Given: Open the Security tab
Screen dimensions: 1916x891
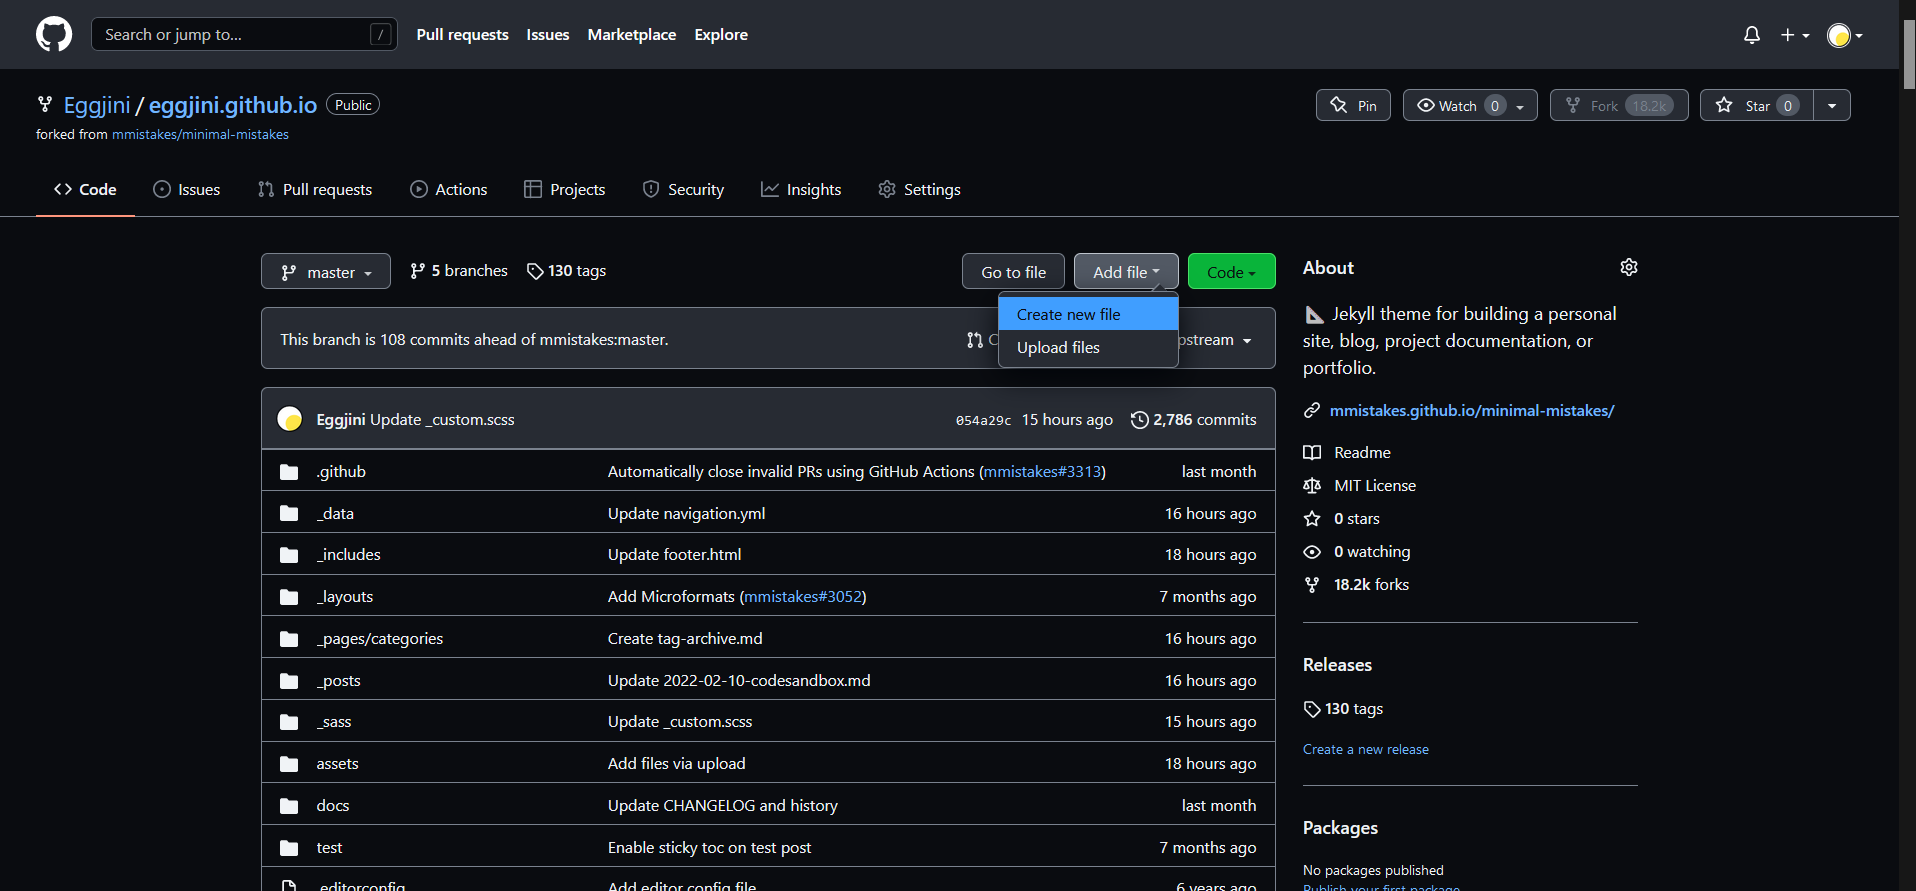Looking at the screenshot, I should tap(683, 189).
